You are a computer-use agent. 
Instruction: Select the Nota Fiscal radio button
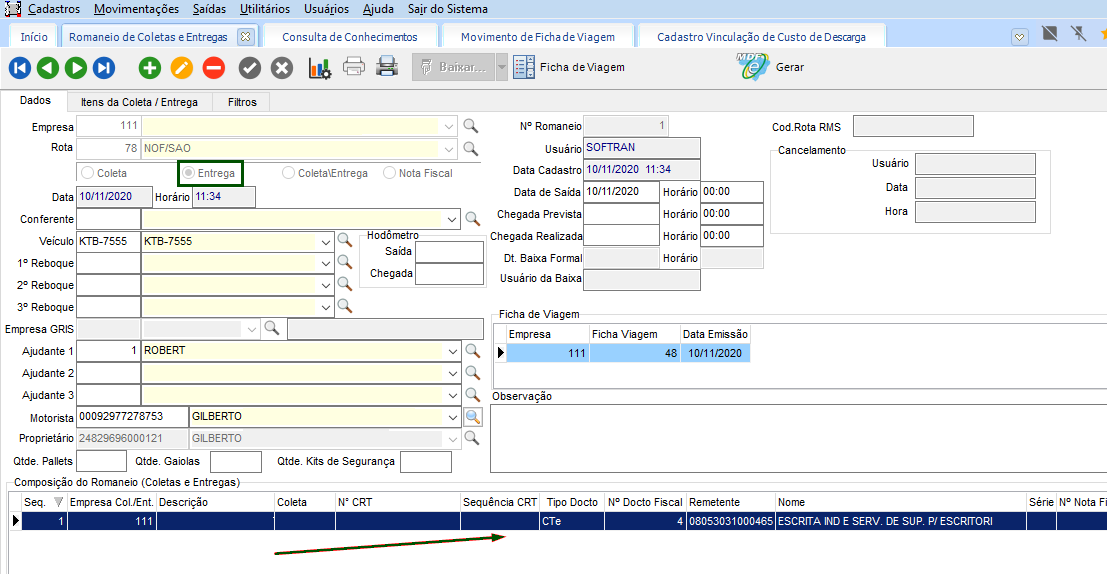coord(390,173)
